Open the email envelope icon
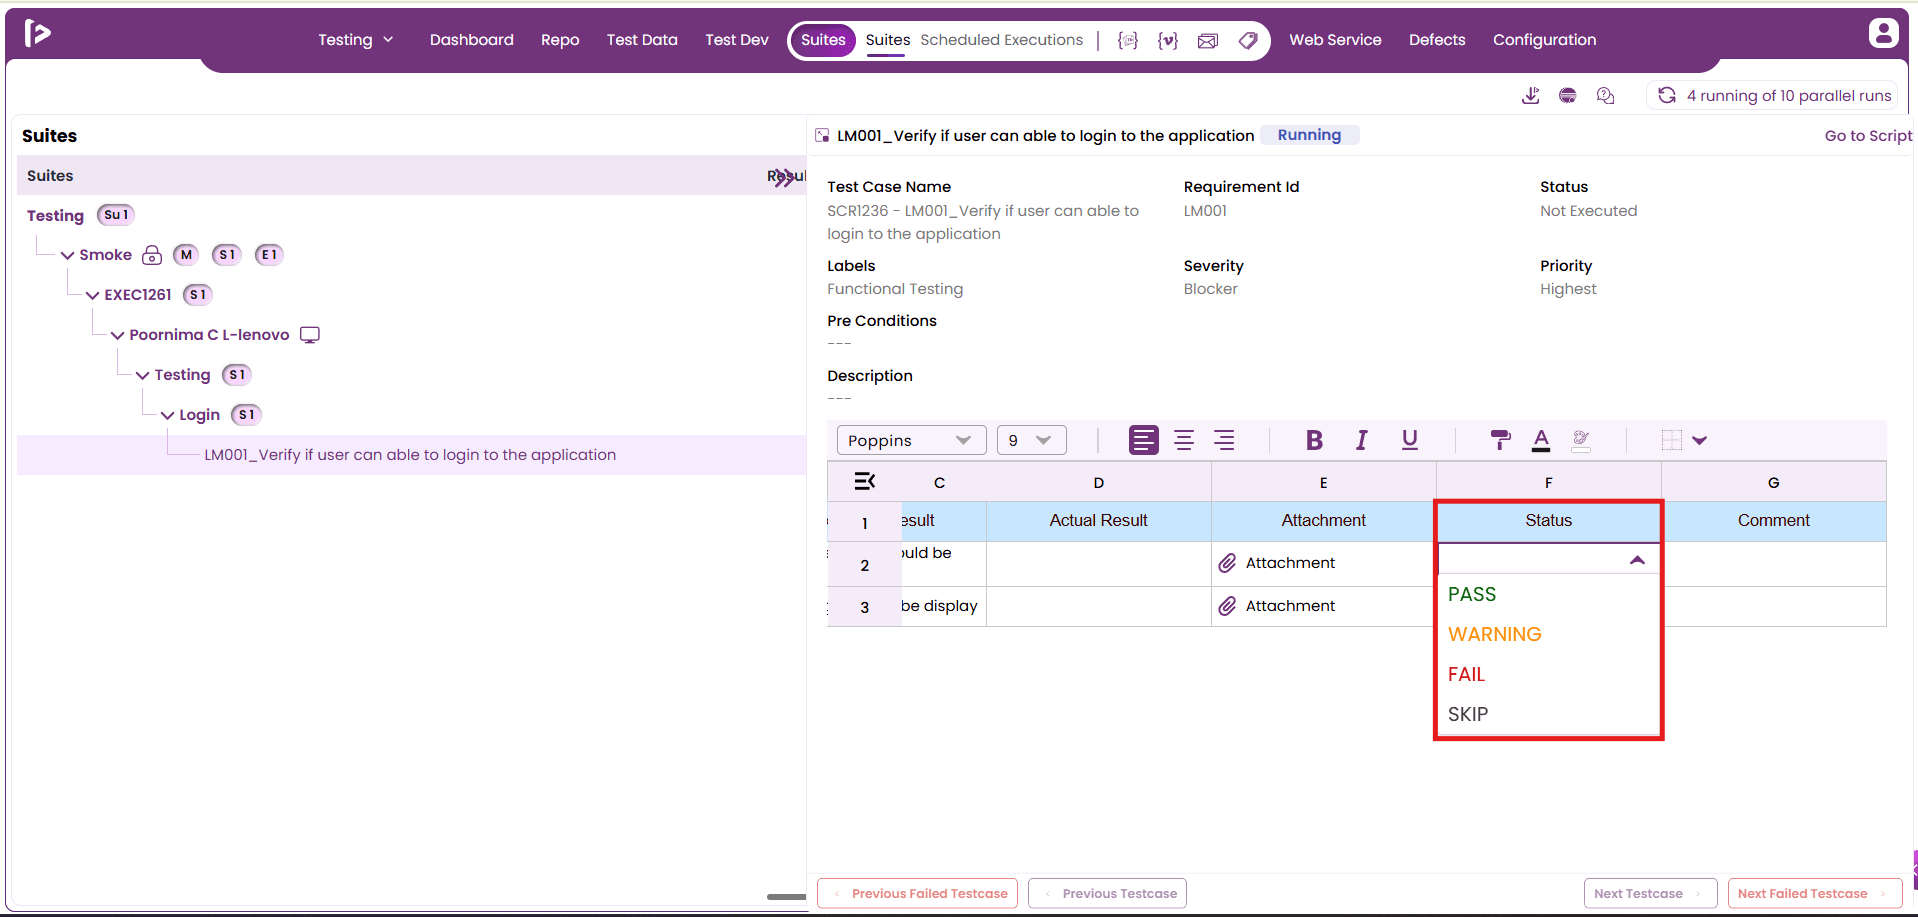 pyautogui.click(x=1208, y=41)
